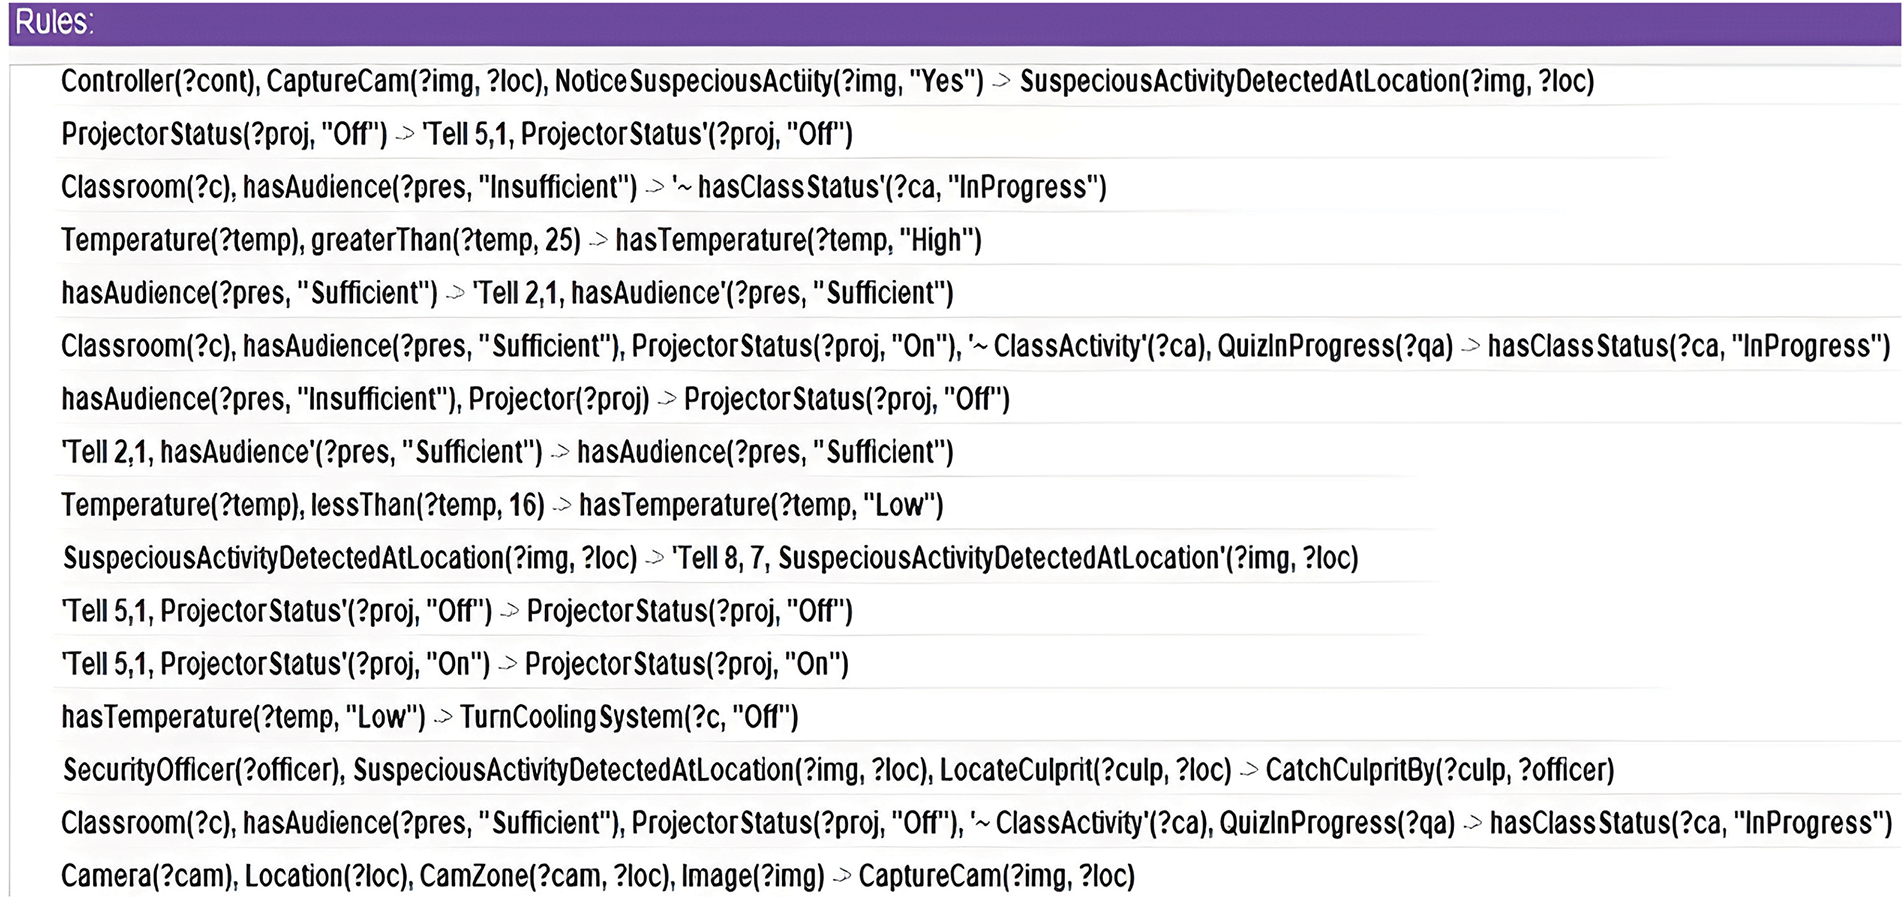Click the TurnCoolingSystem(?c, "Off") consequent
Image resolution: width=1904 pixels, height=899 pixels.
[x=628, y=717]
